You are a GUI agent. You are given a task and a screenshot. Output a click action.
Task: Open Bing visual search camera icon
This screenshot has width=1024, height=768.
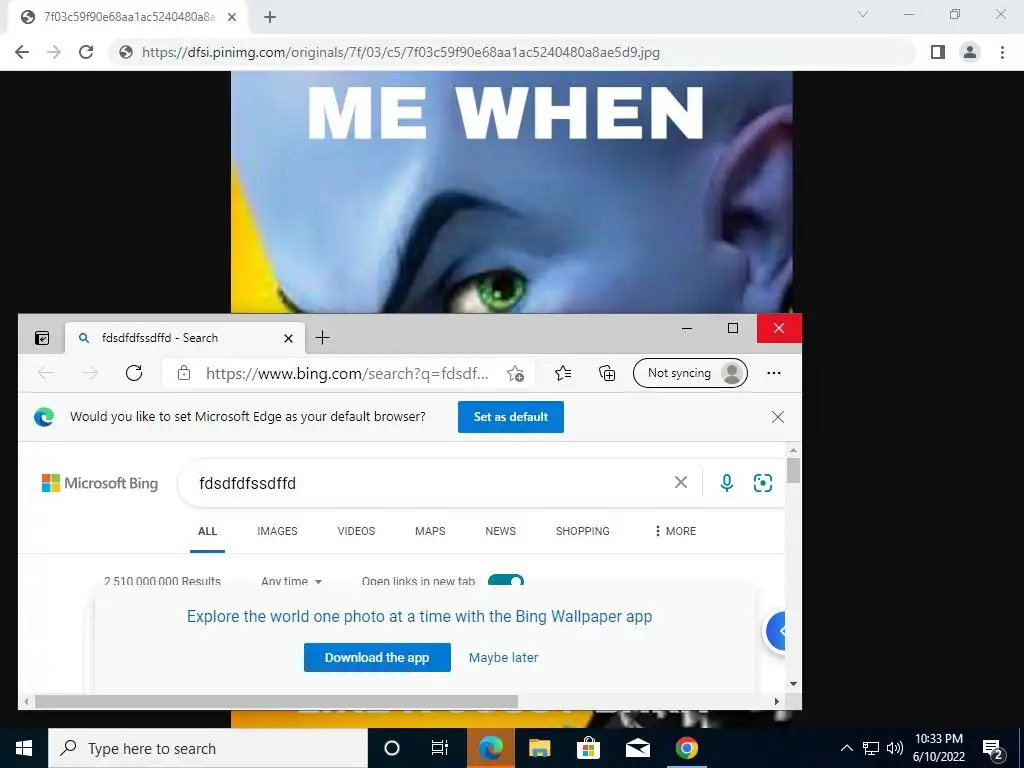click(762, 483)
